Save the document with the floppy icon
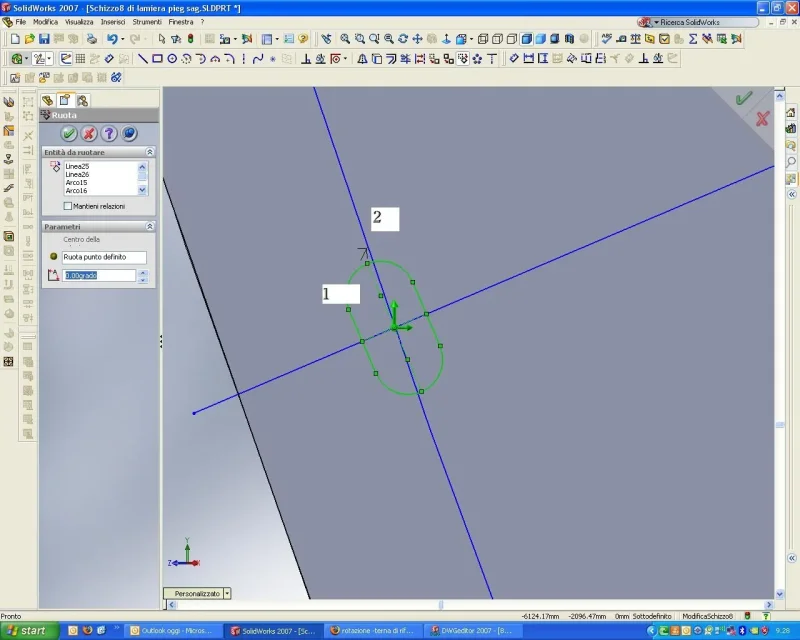Screen dimensions: 800x640 coord(44,39)
